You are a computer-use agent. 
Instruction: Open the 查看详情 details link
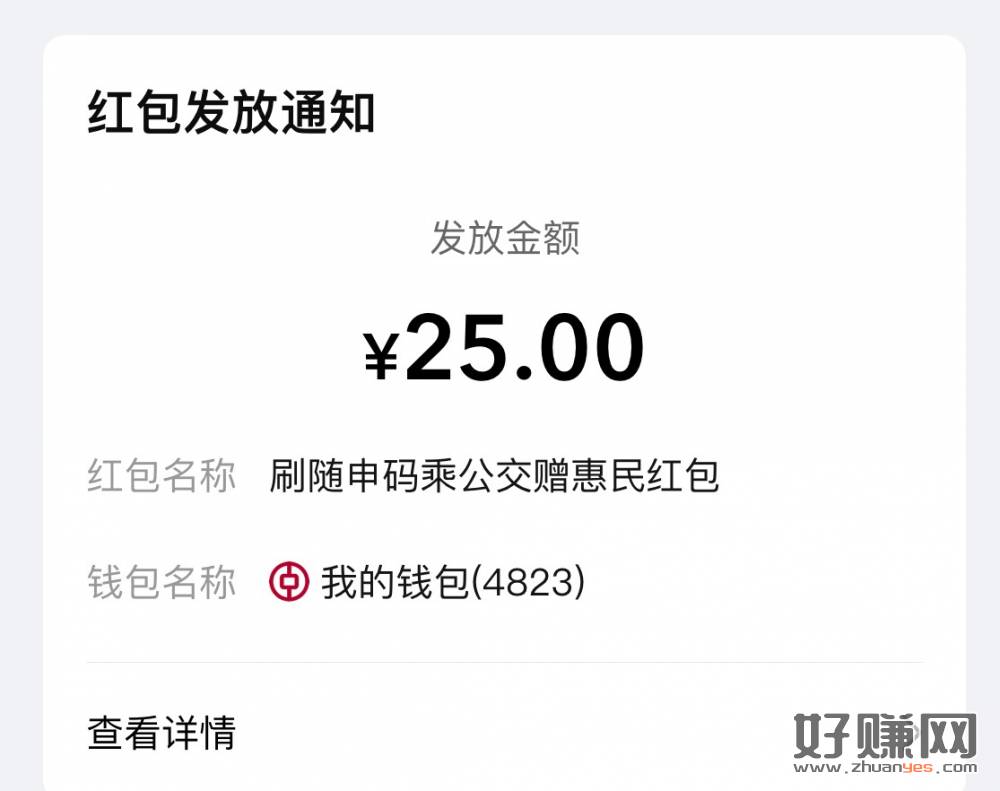162,733
